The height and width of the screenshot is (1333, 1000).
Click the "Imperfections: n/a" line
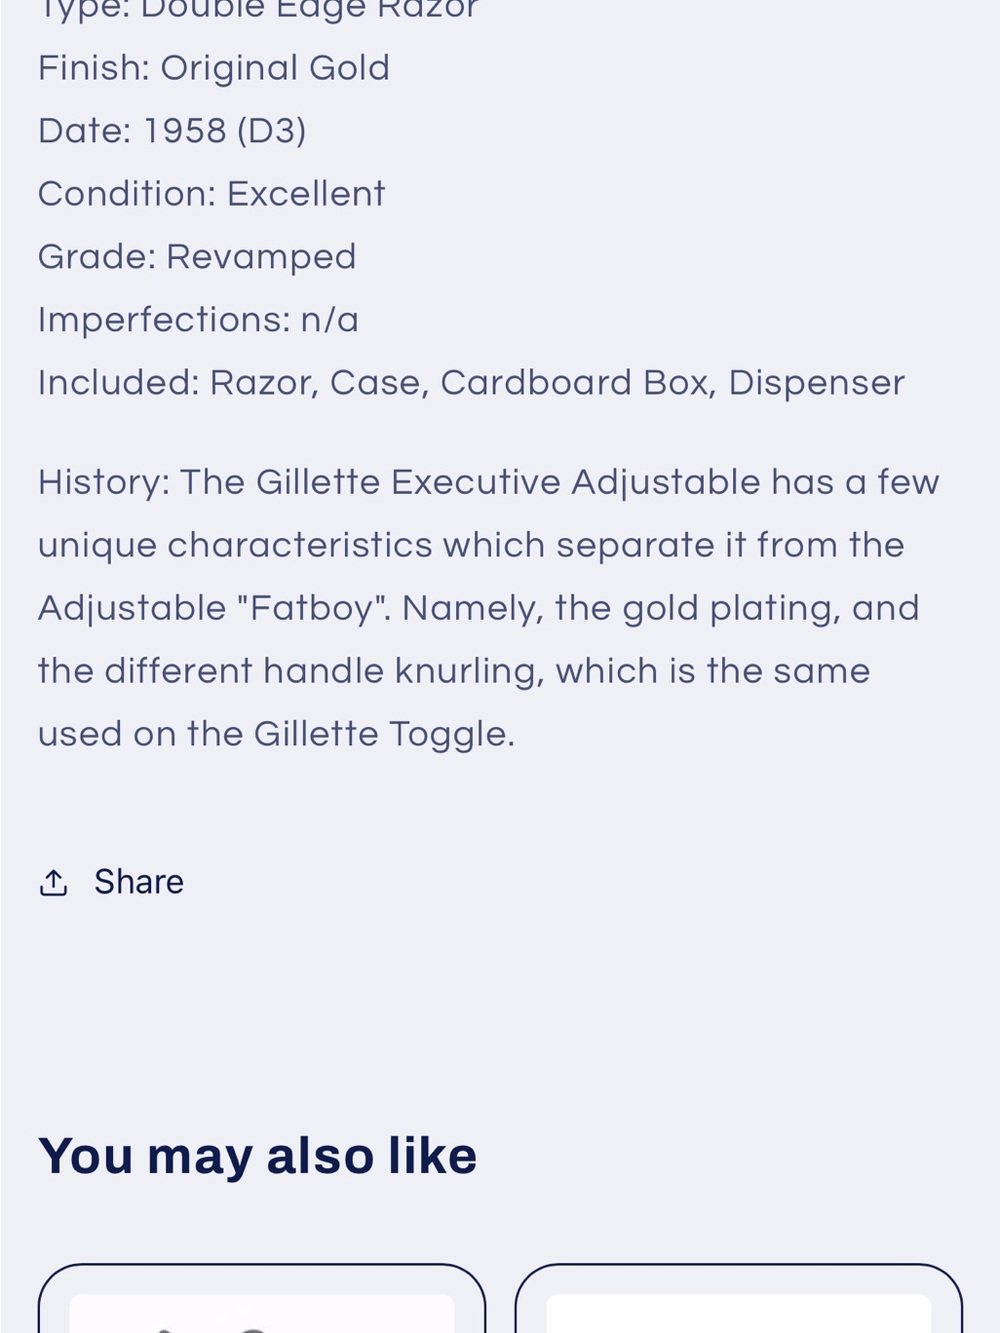[x=198, y=320]
